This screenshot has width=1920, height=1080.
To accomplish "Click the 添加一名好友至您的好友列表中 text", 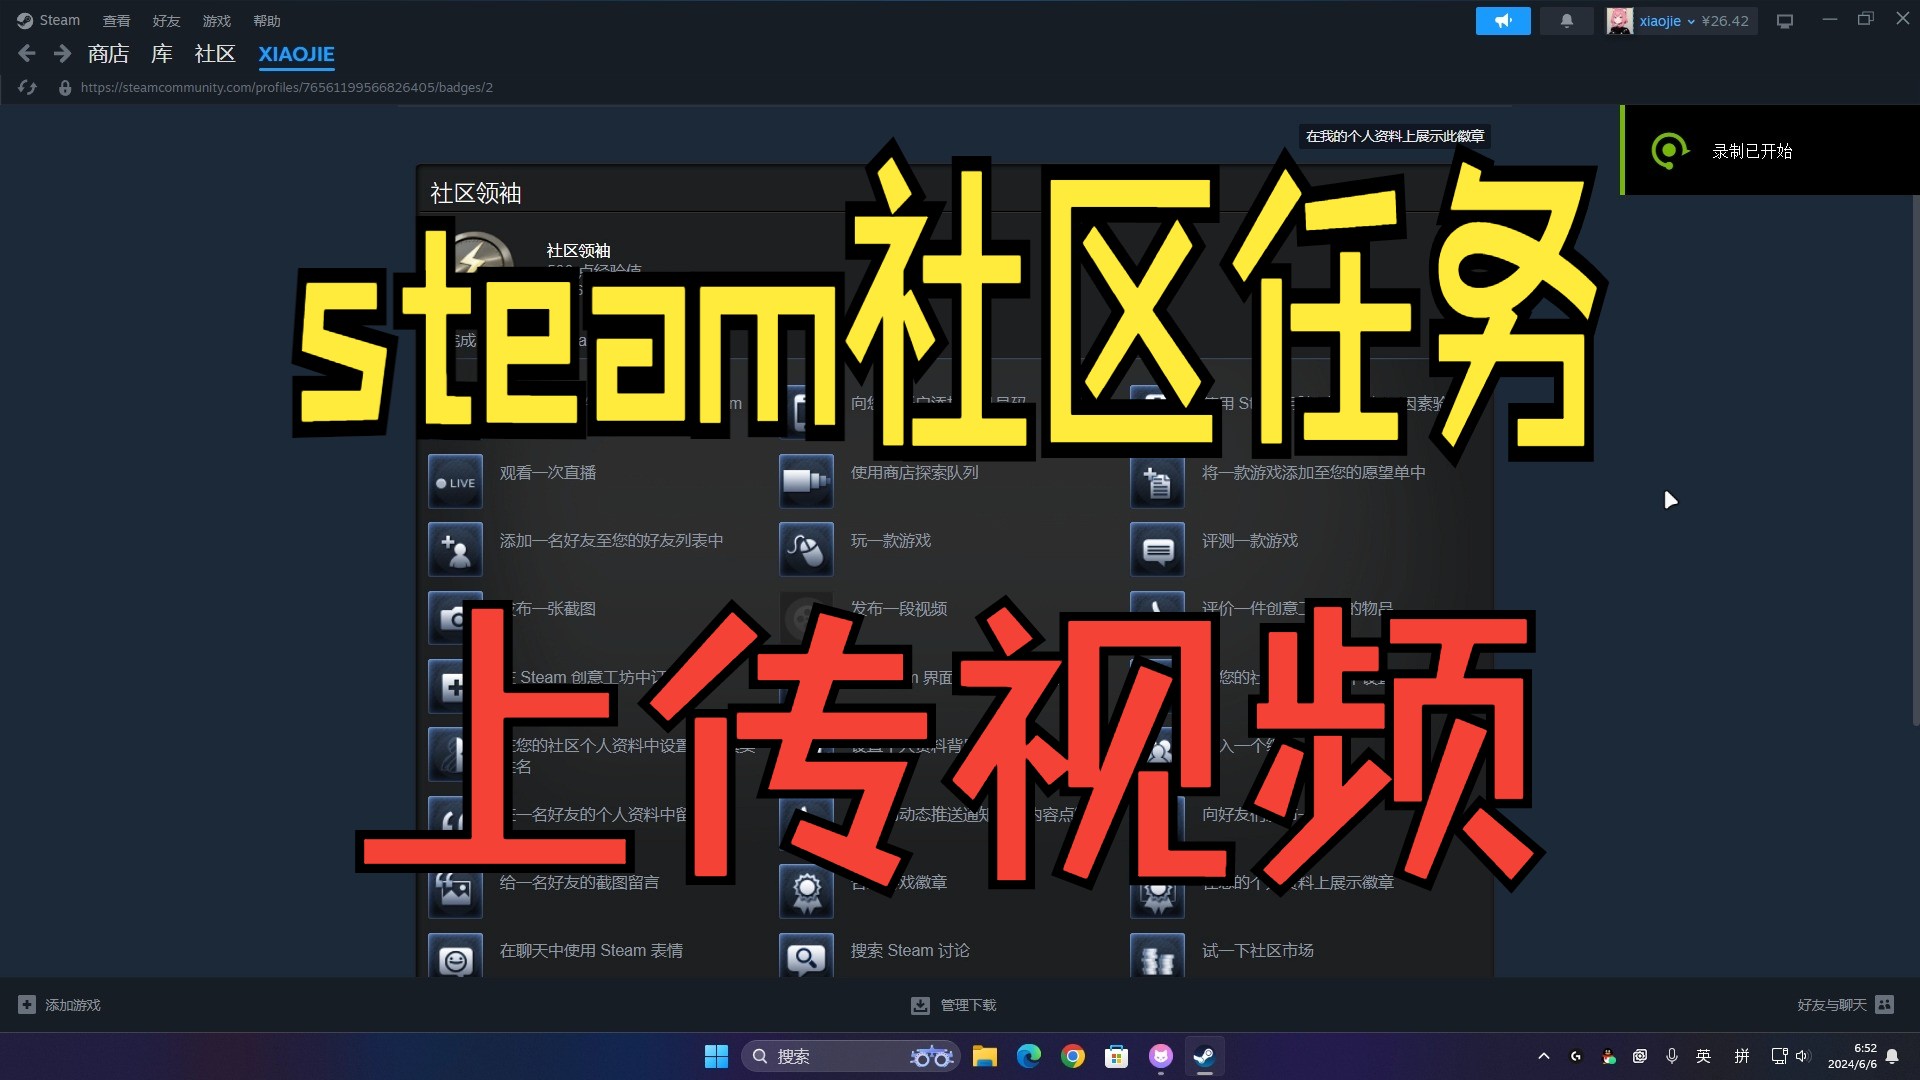I will 611,541.
